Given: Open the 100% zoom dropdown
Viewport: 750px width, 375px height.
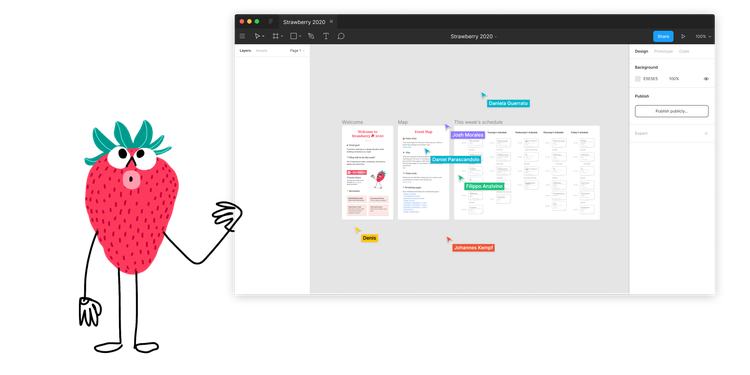Looking at the screenshot, I should (x=703, y=36).
